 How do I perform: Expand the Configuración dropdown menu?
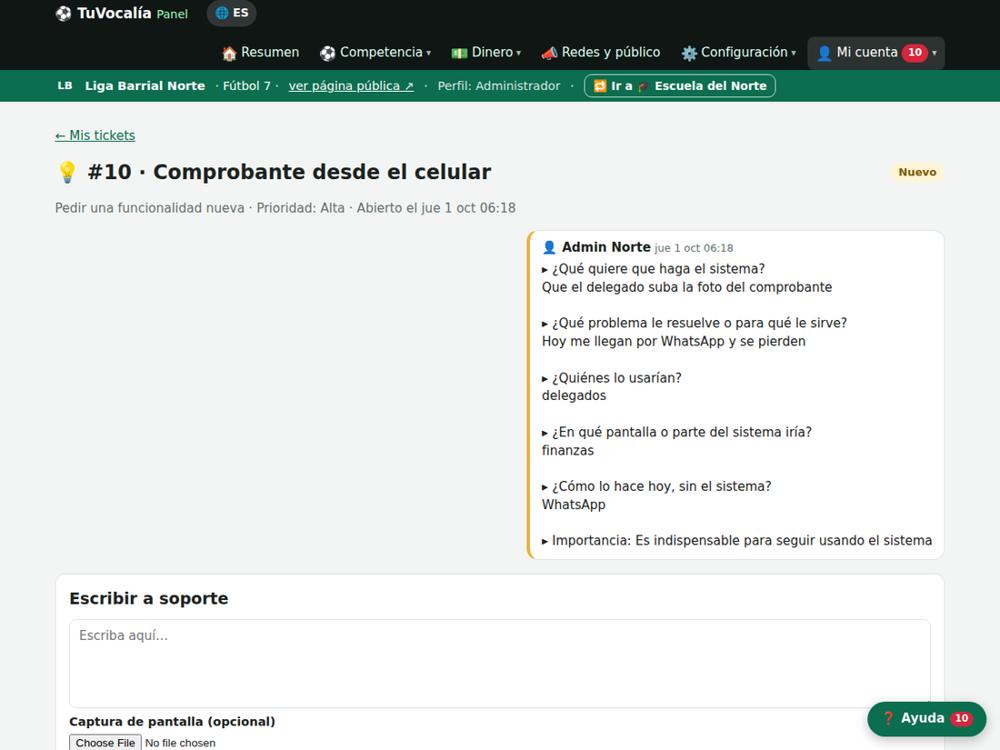tap(739, 52)
